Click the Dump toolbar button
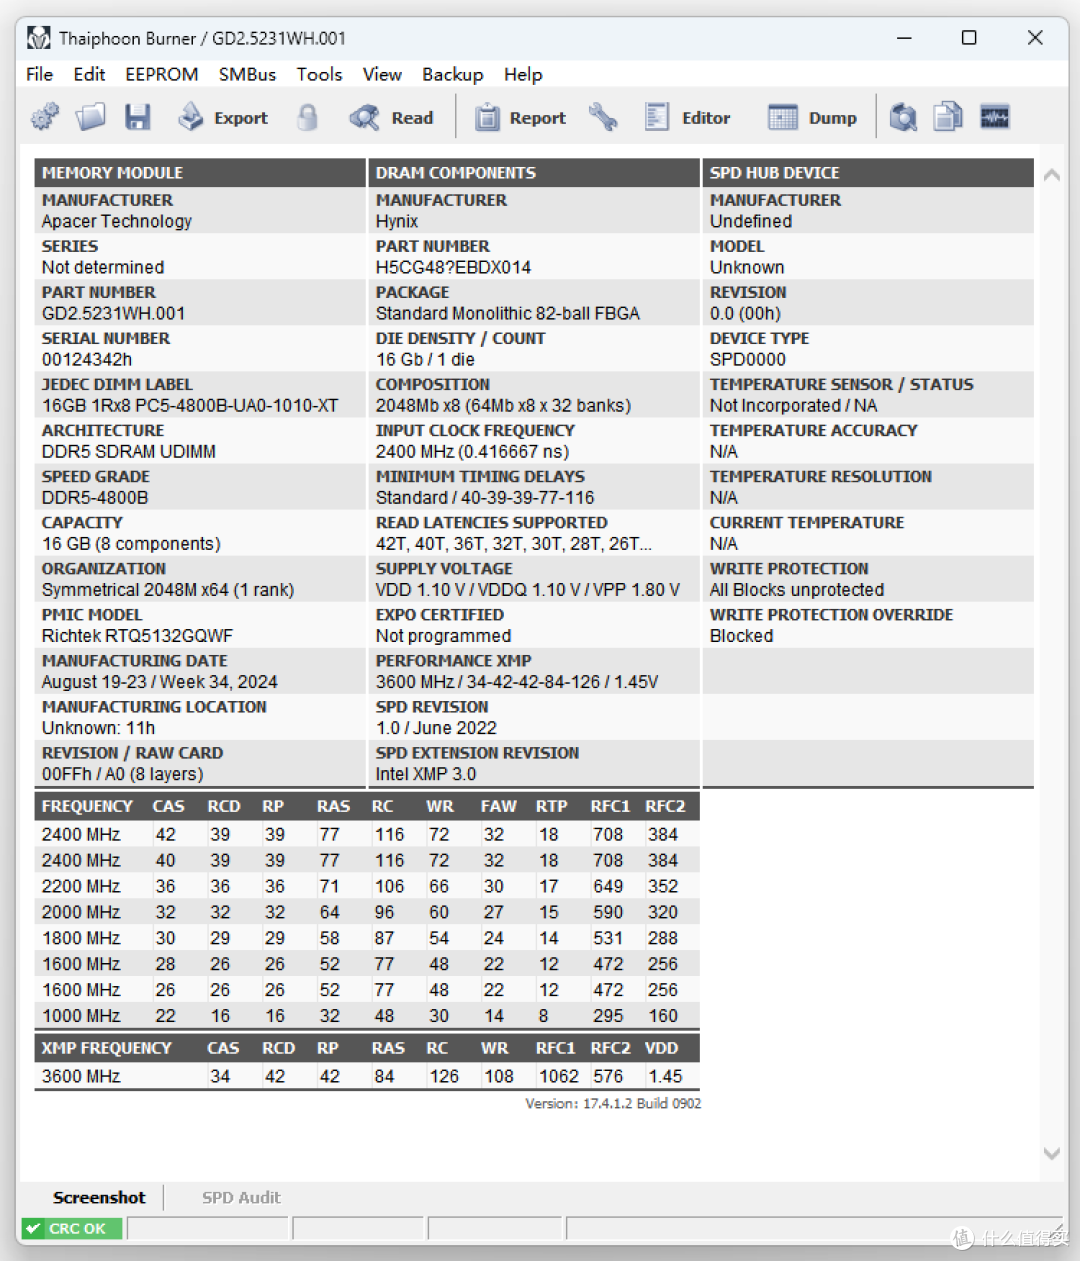The image size is (1080, 1261). [813, 117]
